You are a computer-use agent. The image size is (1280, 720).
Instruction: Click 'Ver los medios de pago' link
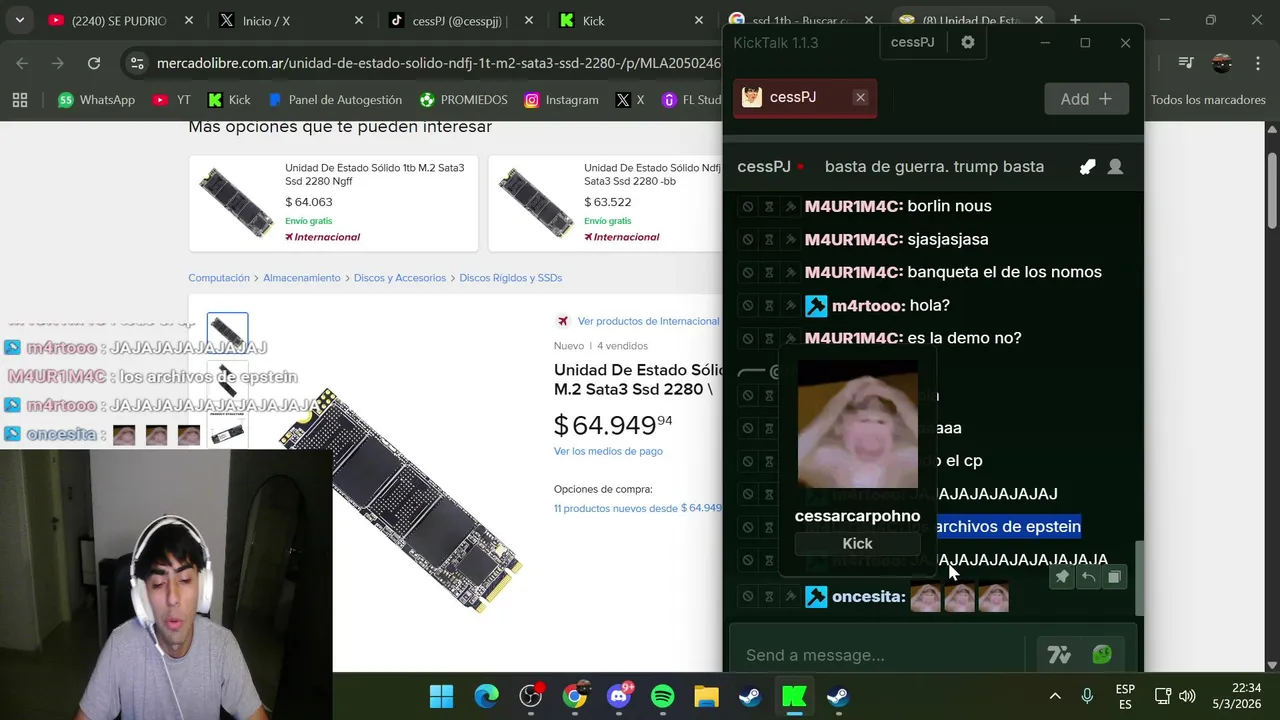pyautogui.click(x=608, y=451)
